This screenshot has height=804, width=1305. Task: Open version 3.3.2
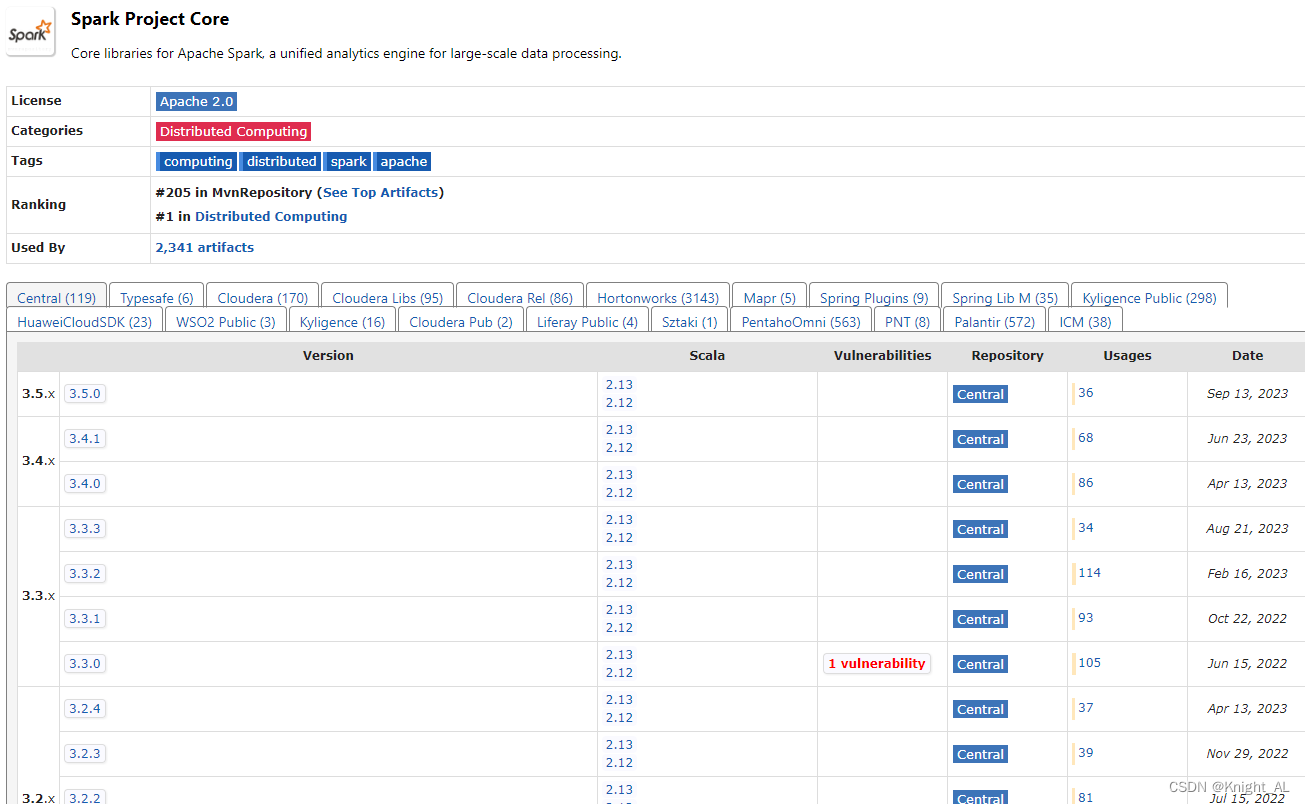(x=85, y=573)
